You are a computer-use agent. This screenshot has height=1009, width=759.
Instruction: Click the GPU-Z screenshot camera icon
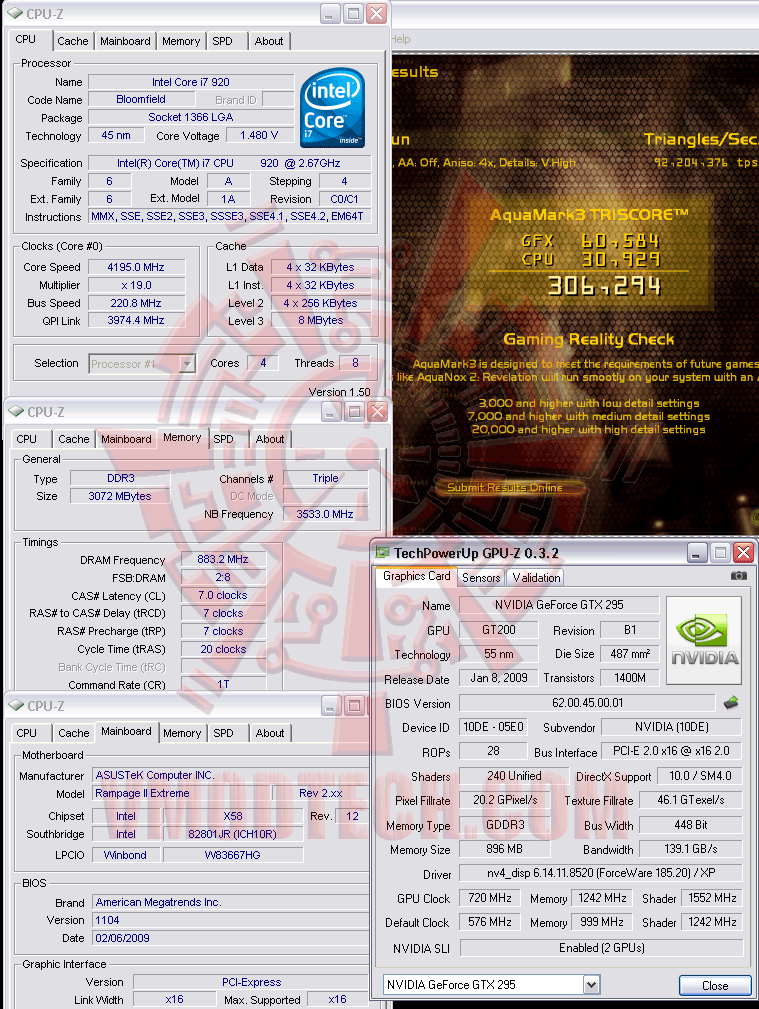click(x=738, y=575)
